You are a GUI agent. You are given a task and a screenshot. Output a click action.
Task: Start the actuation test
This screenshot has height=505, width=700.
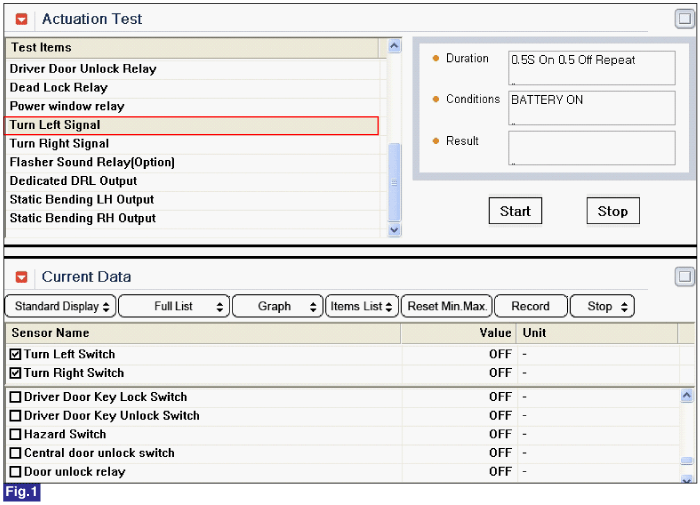click(515, 211)
